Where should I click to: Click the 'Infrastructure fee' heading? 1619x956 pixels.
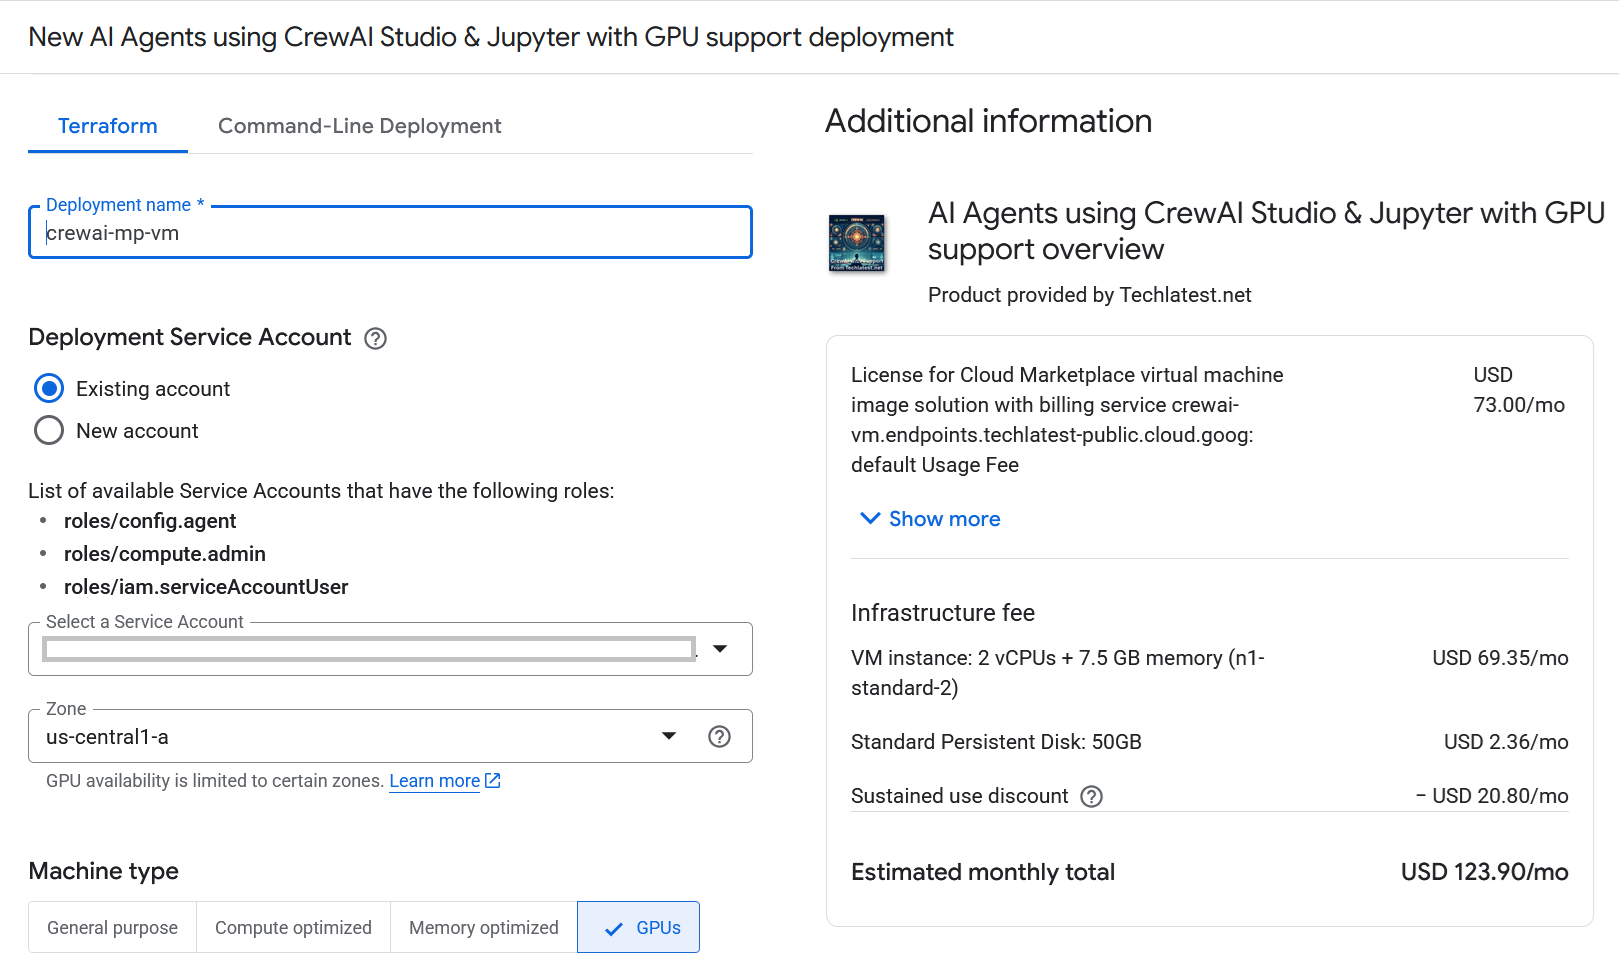[x=943, y=613]
